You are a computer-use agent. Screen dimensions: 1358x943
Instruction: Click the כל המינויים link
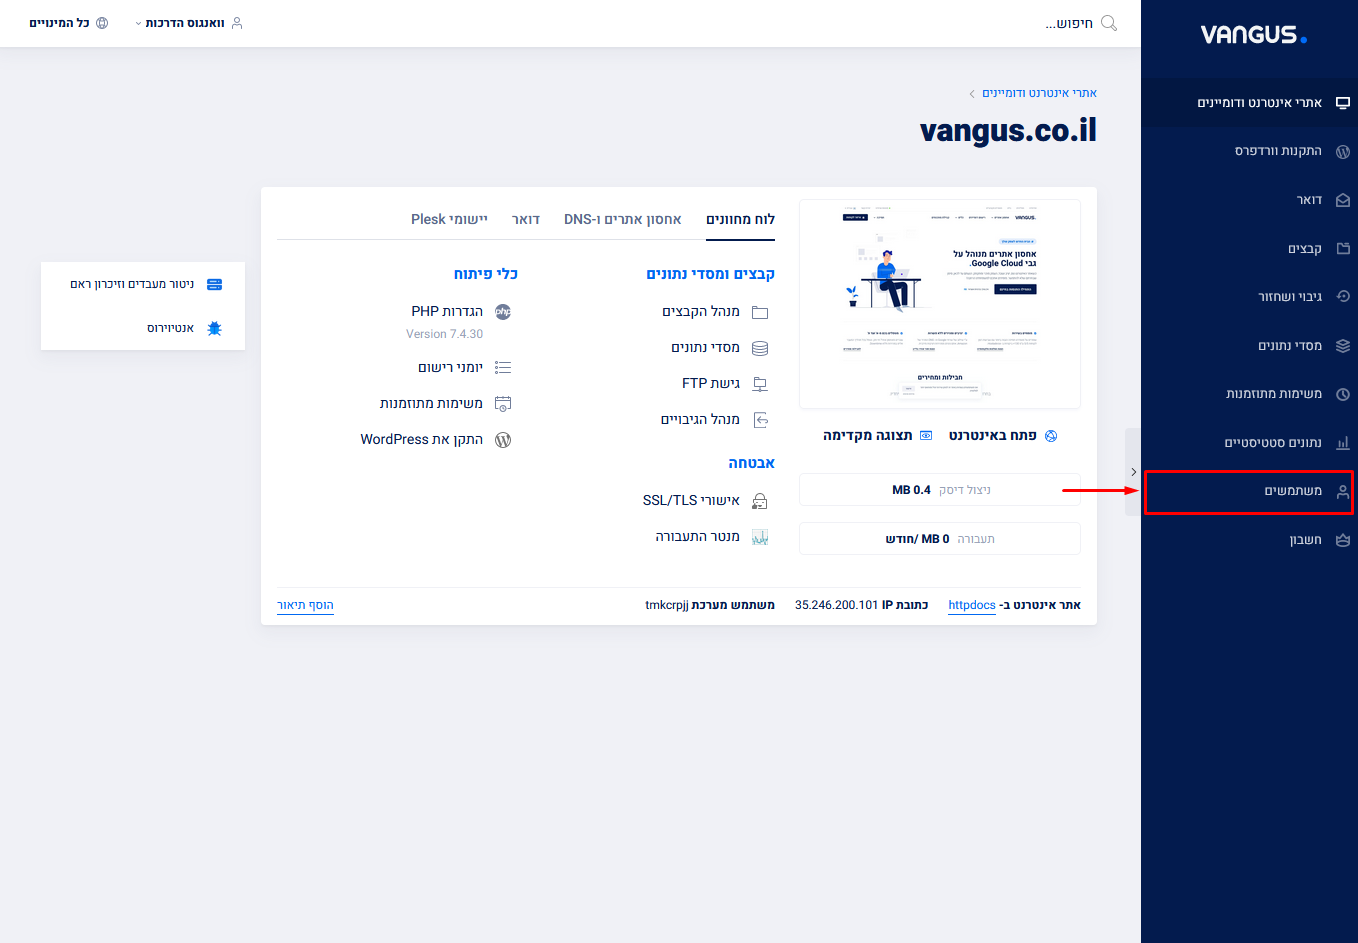(59, 23)
